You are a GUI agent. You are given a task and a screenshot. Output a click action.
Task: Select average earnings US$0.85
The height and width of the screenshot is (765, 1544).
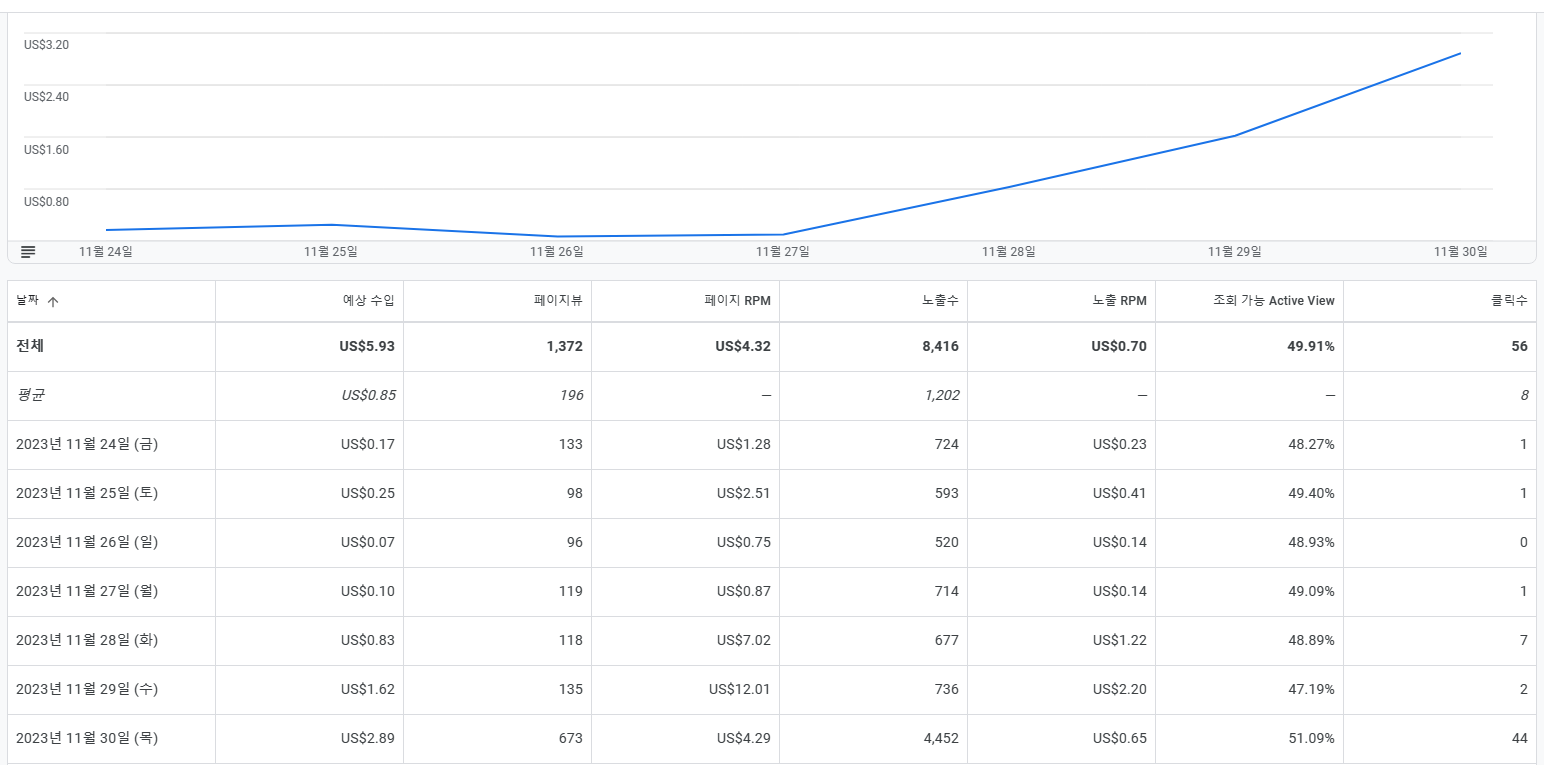coord(368,395)
